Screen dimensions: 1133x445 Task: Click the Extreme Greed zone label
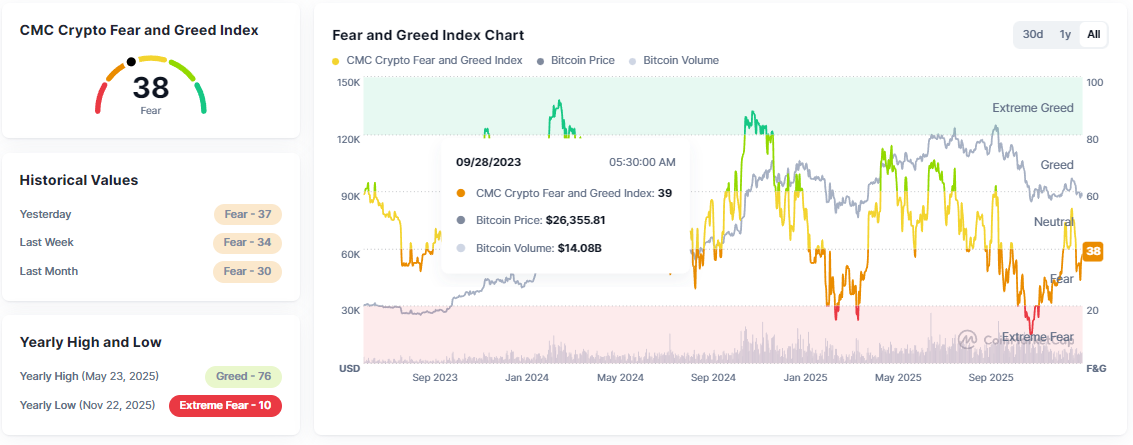click(1032, 108)
